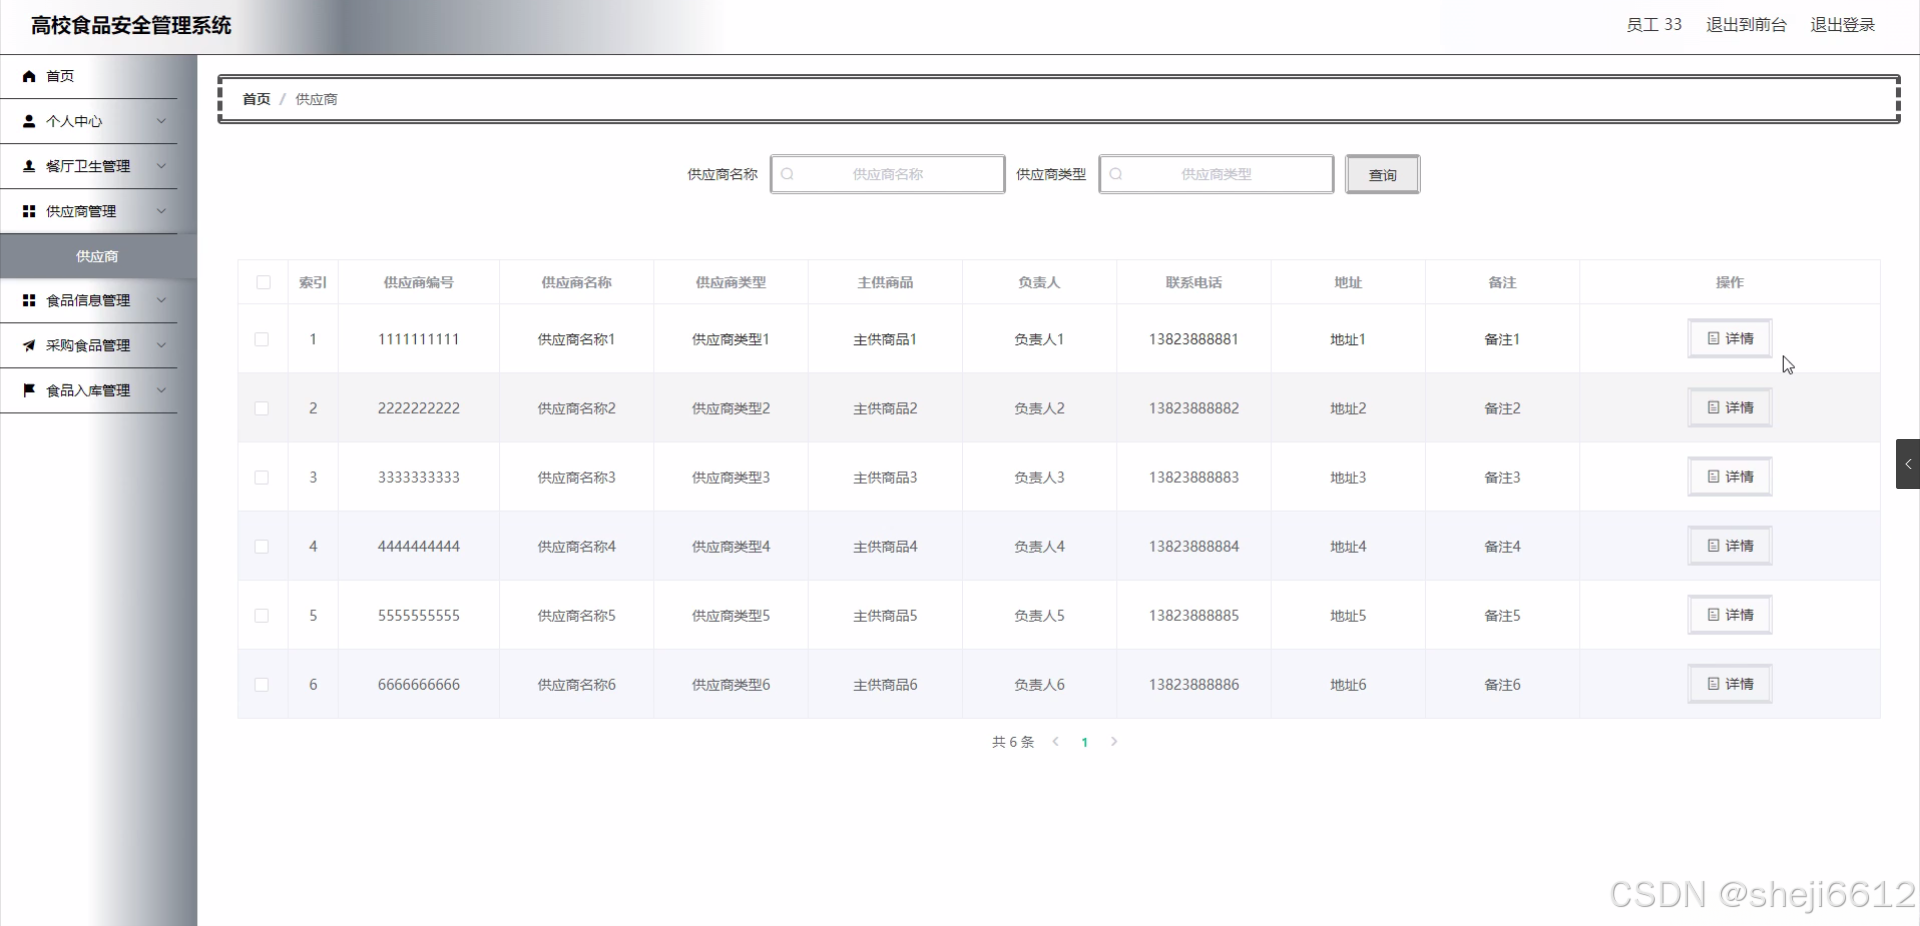
Task: Click cell 主供商品4
Action: [885, 546]
